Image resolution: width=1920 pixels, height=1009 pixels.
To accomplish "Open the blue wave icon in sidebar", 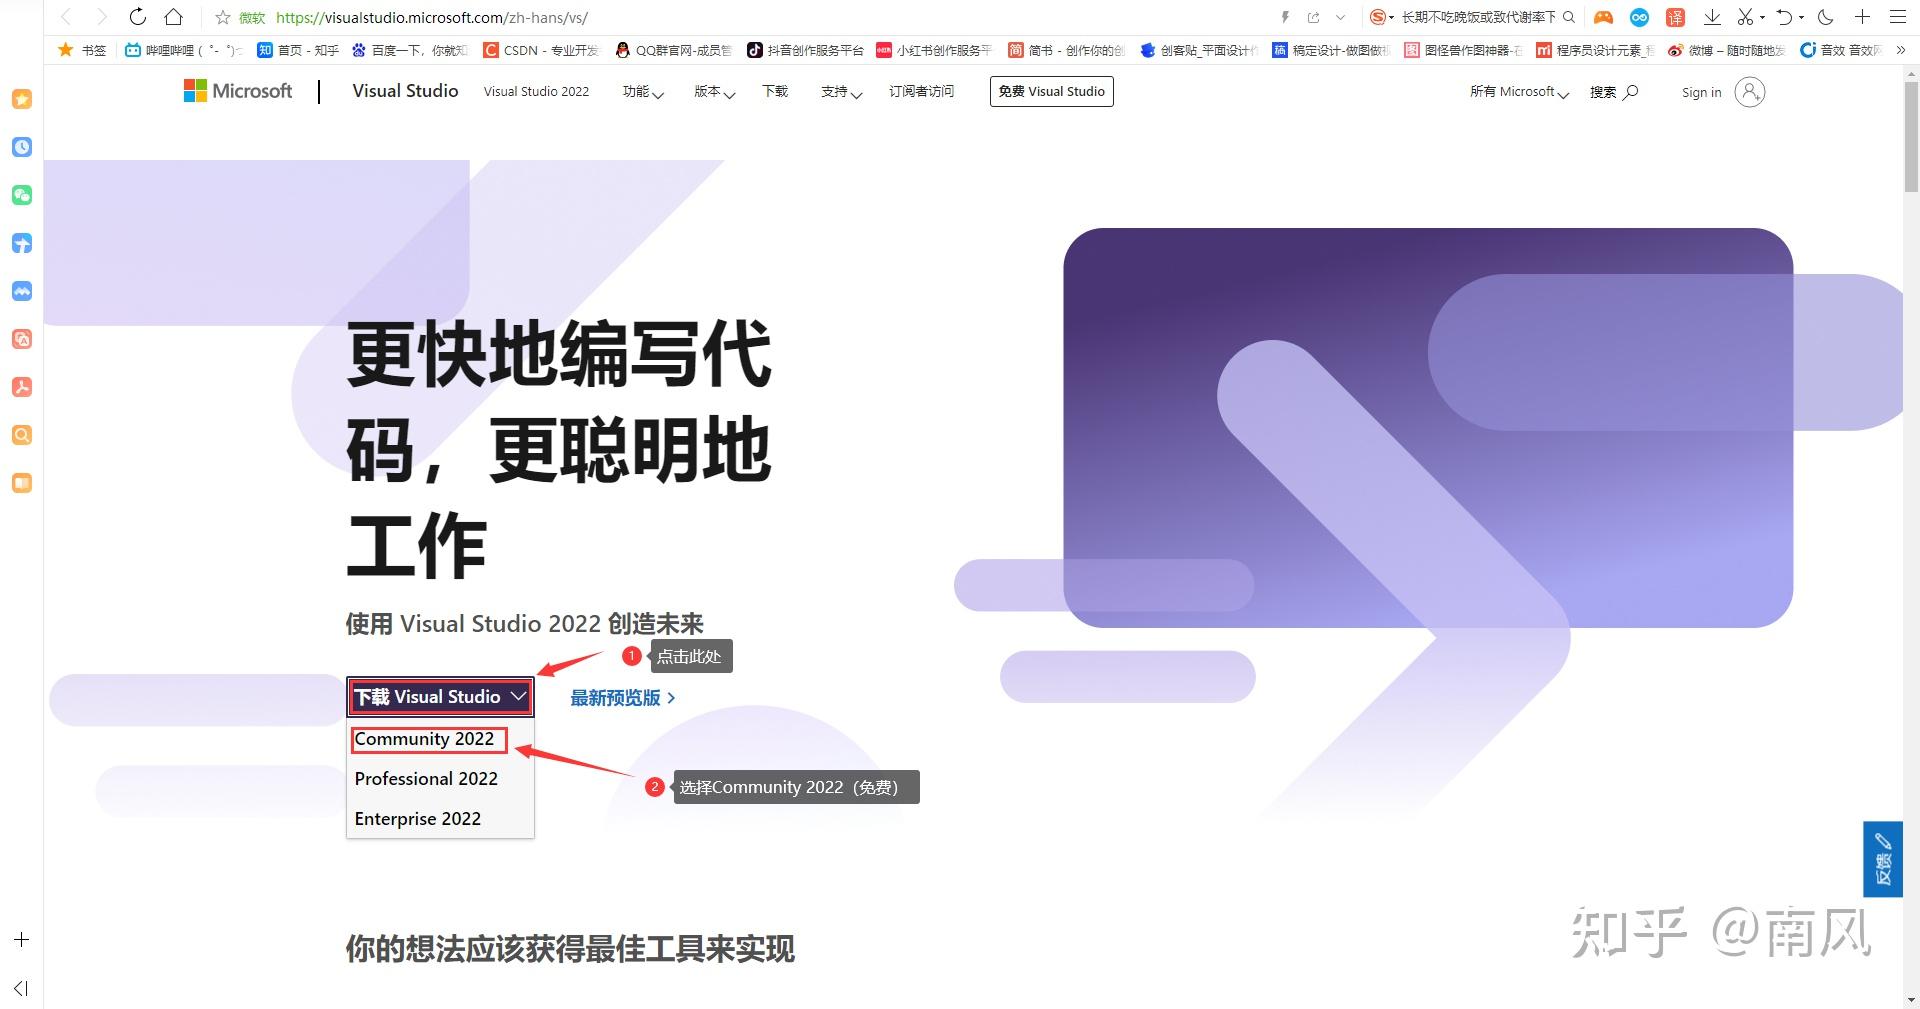I will (x=22, y=291).
